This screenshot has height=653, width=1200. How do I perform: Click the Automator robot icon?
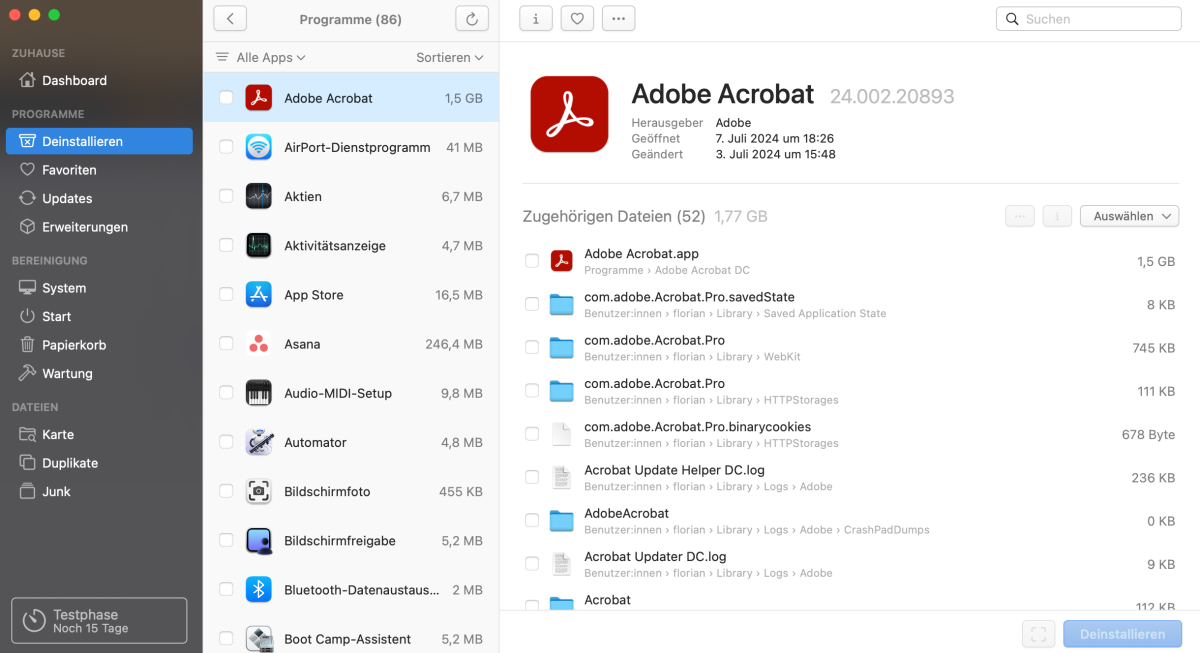click(x=259, y=442)
